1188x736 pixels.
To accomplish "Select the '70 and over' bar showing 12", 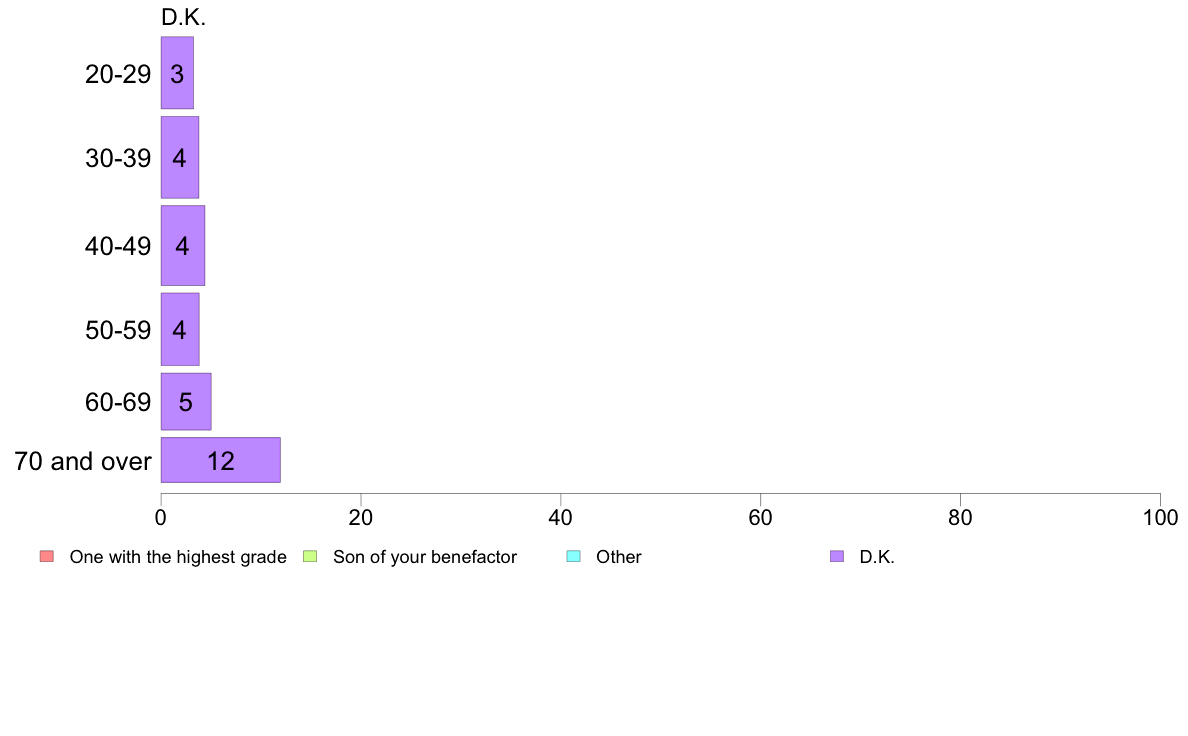I will click(220, 460).
